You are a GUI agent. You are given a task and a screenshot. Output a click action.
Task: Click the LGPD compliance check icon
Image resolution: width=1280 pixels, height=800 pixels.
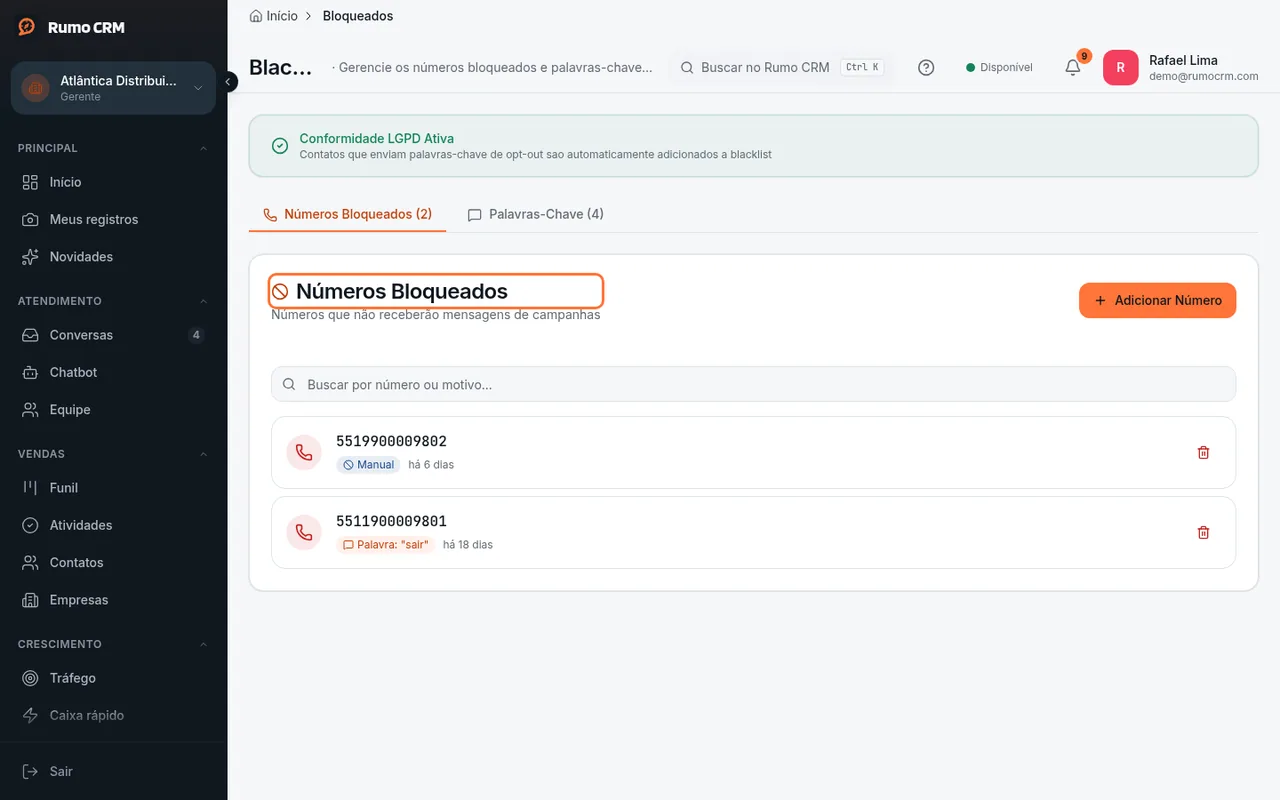coord(280,146)
